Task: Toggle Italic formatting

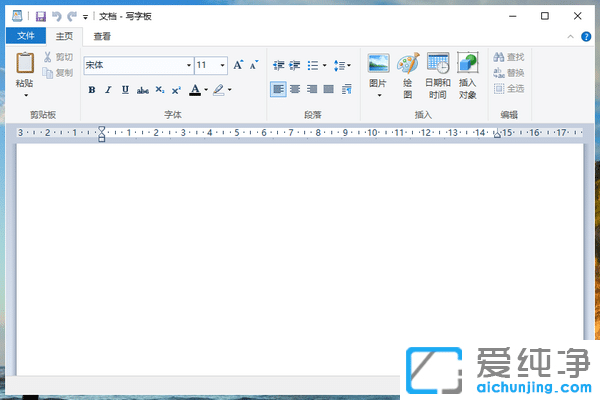Action: [109, 90]
